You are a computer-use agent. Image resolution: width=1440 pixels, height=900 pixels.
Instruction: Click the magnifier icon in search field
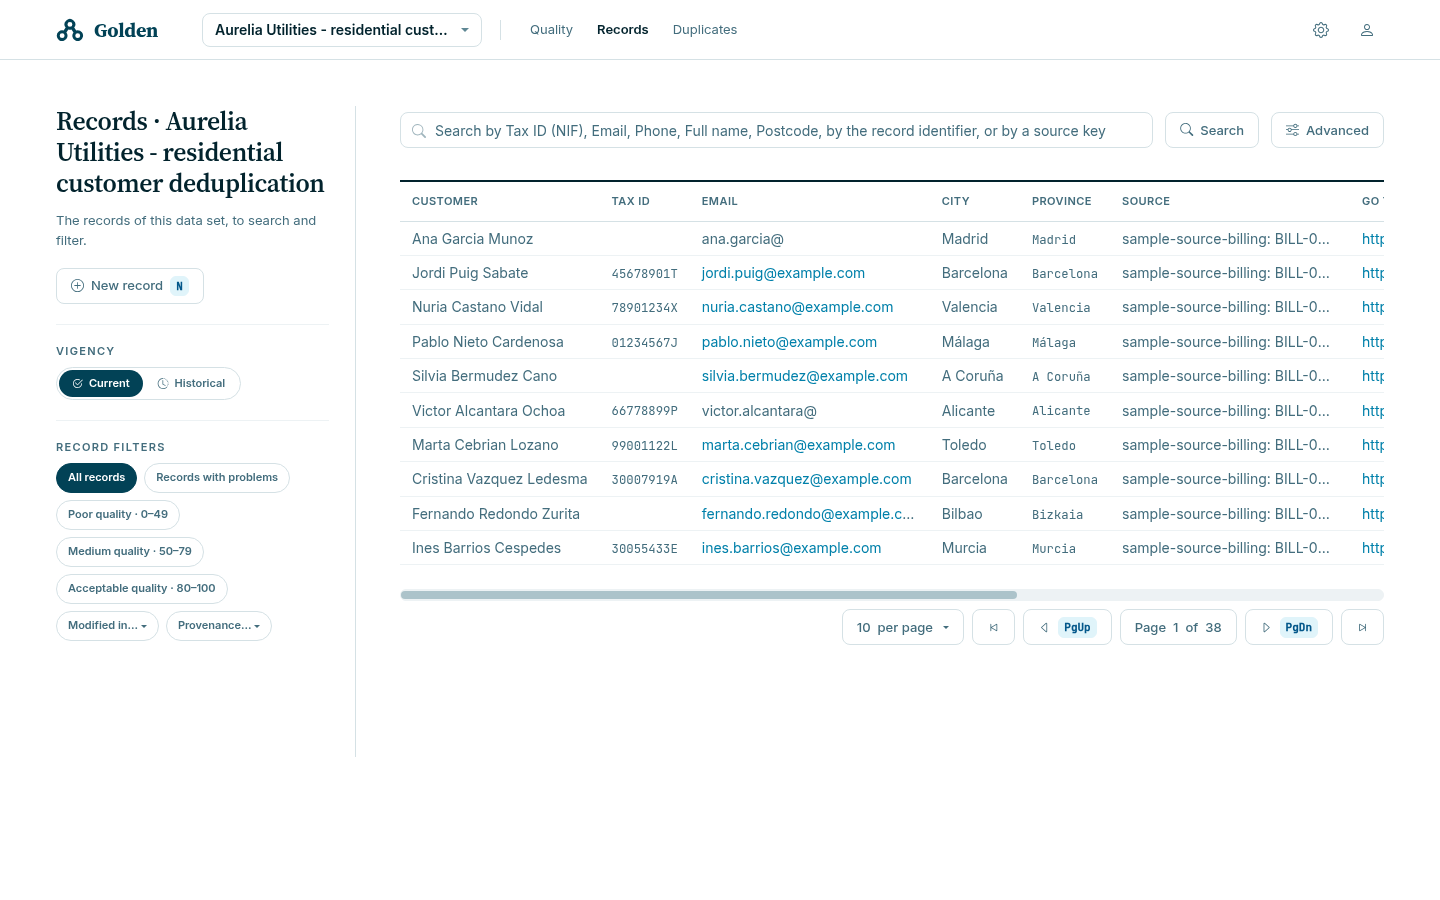coord(419,131)
